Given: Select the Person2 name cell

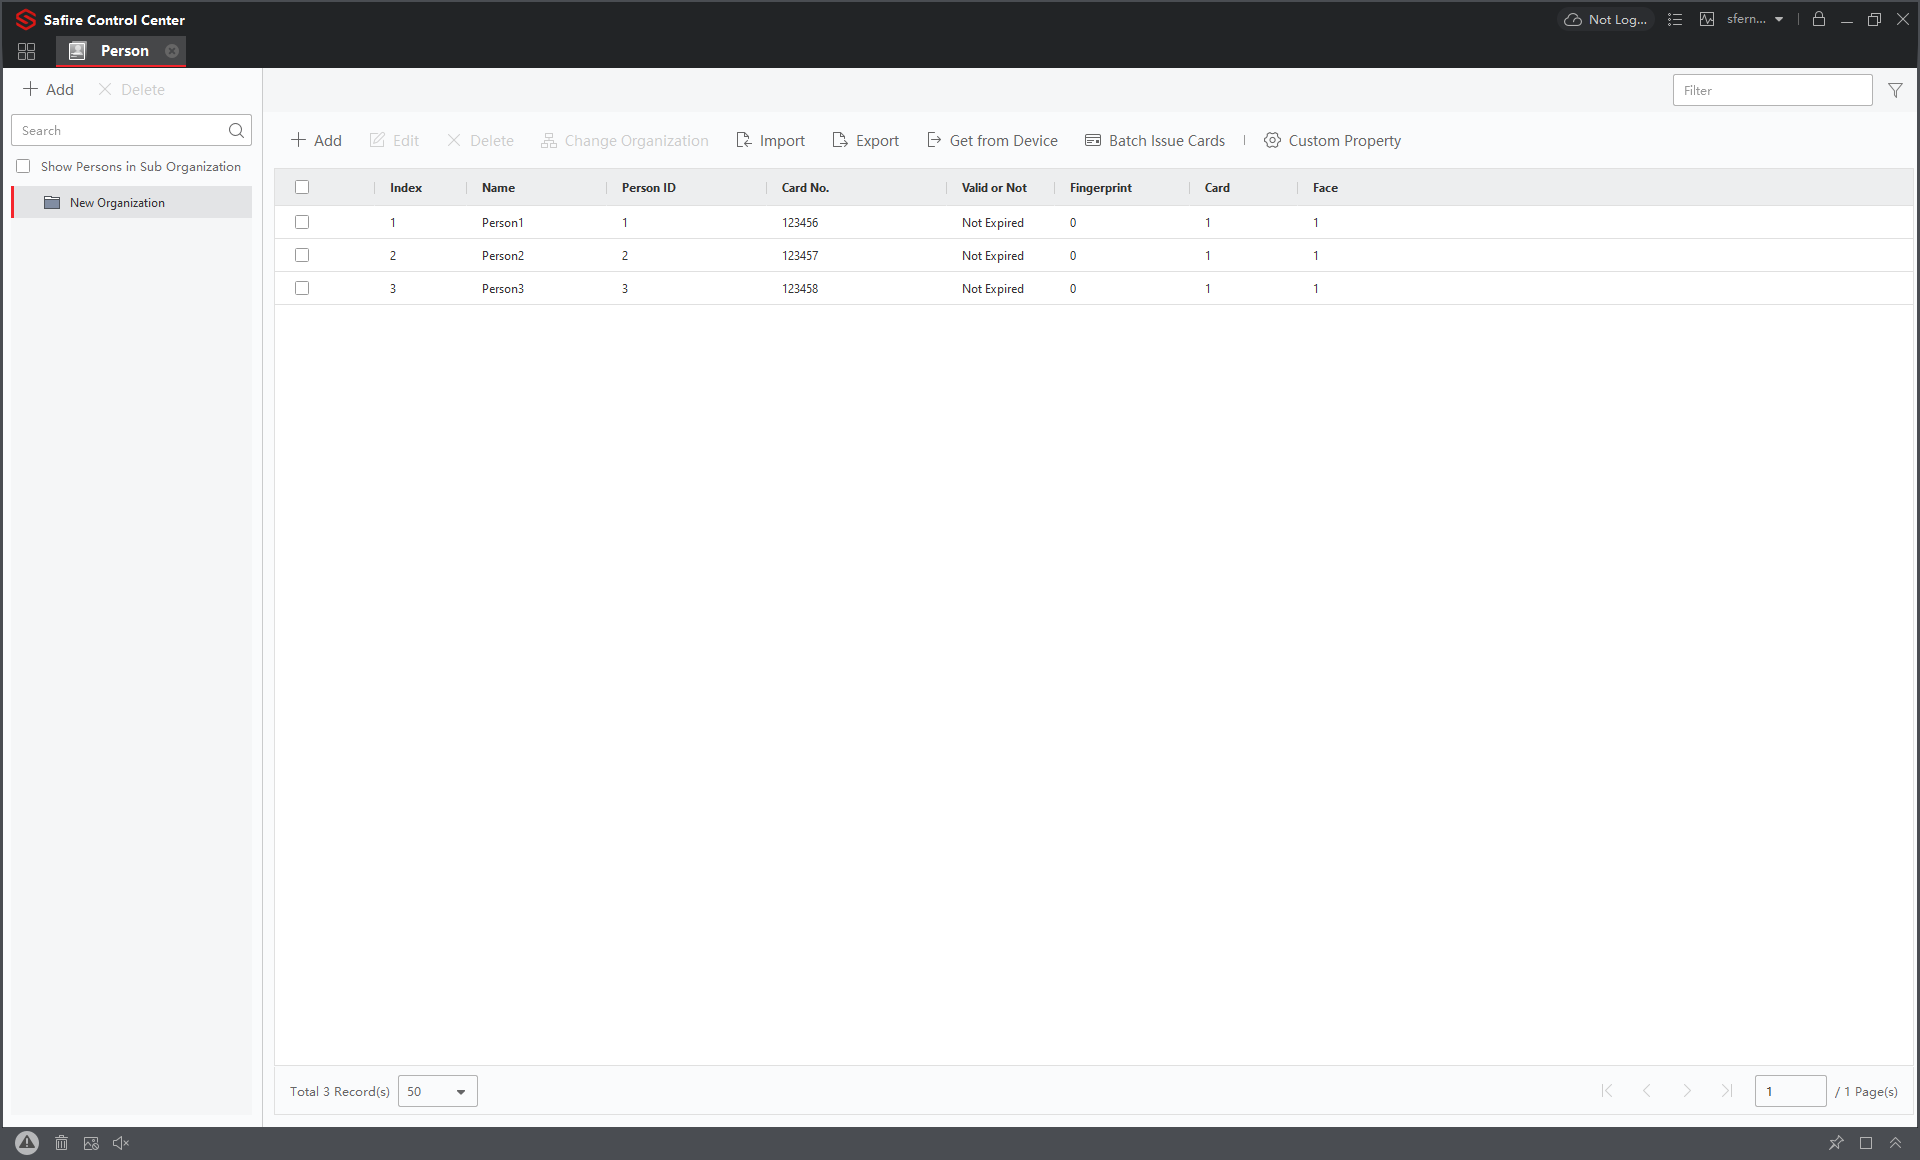Looking at the screenshot, I should [x=503, y=255].
